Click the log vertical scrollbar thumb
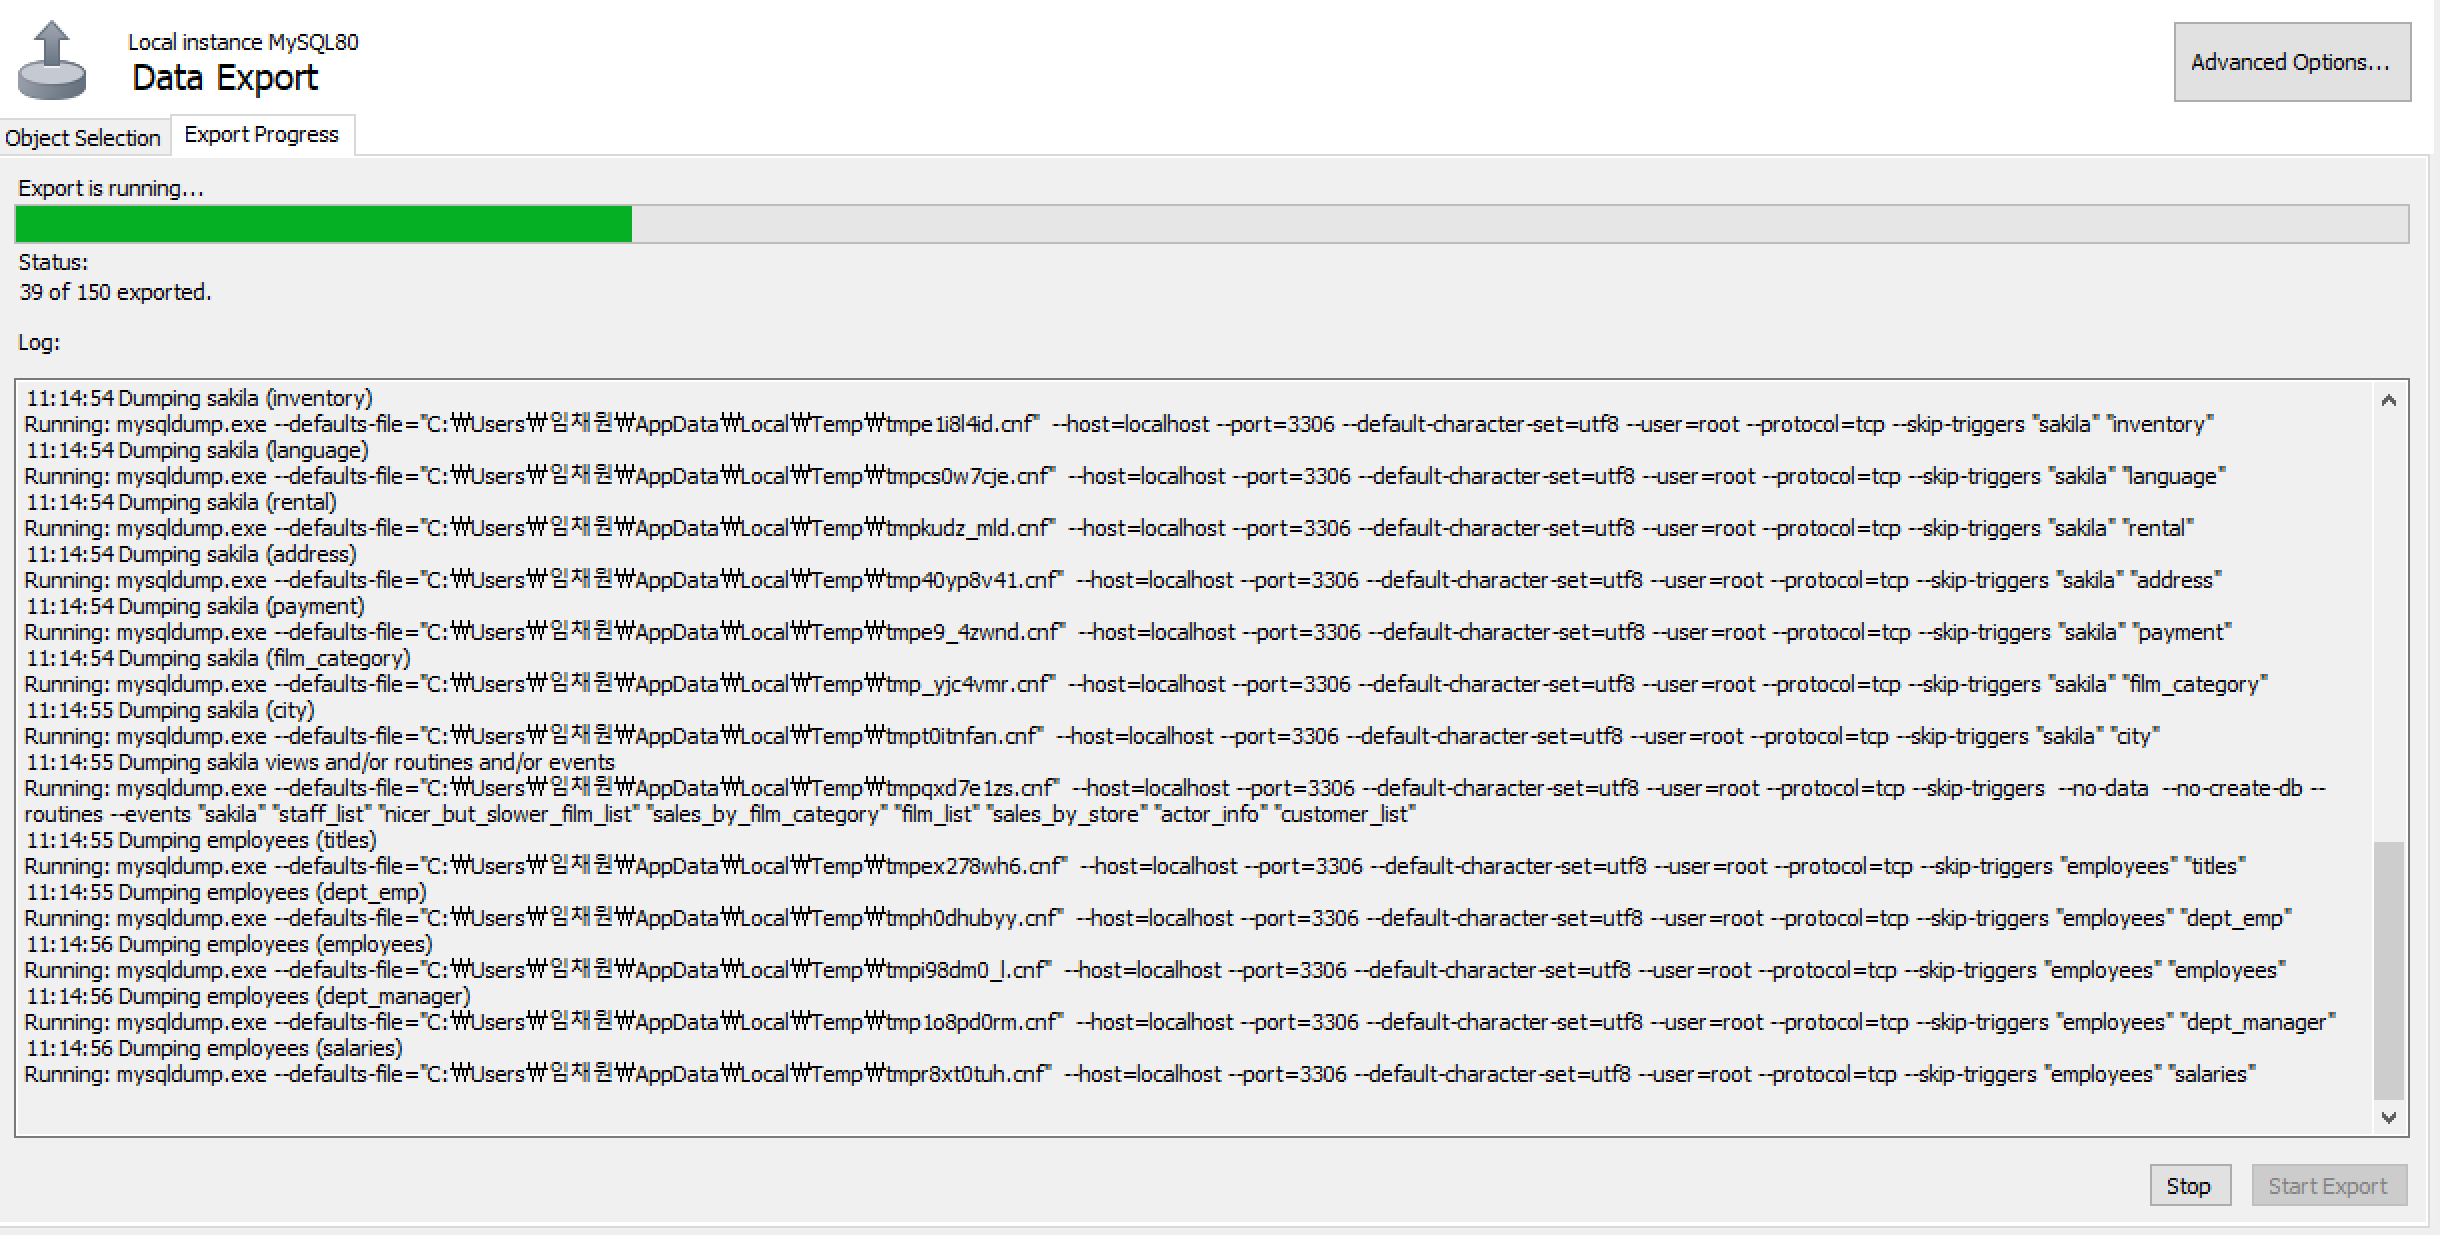The image size is (2440, 1235). [x=2389, y=970]
